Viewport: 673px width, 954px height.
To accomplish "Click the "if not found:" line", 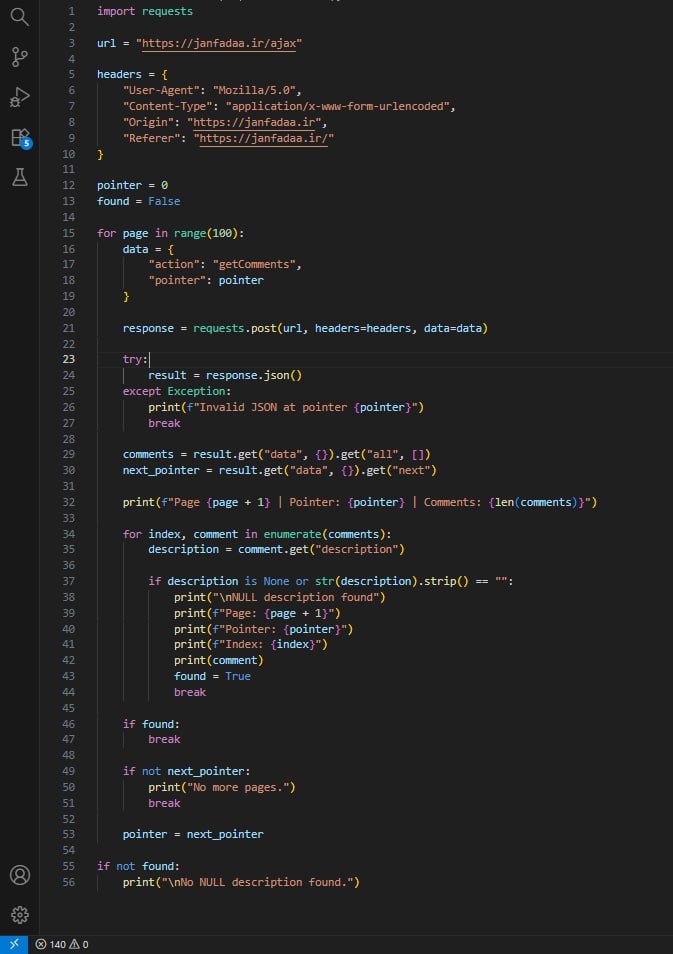I will coord(139,866).
